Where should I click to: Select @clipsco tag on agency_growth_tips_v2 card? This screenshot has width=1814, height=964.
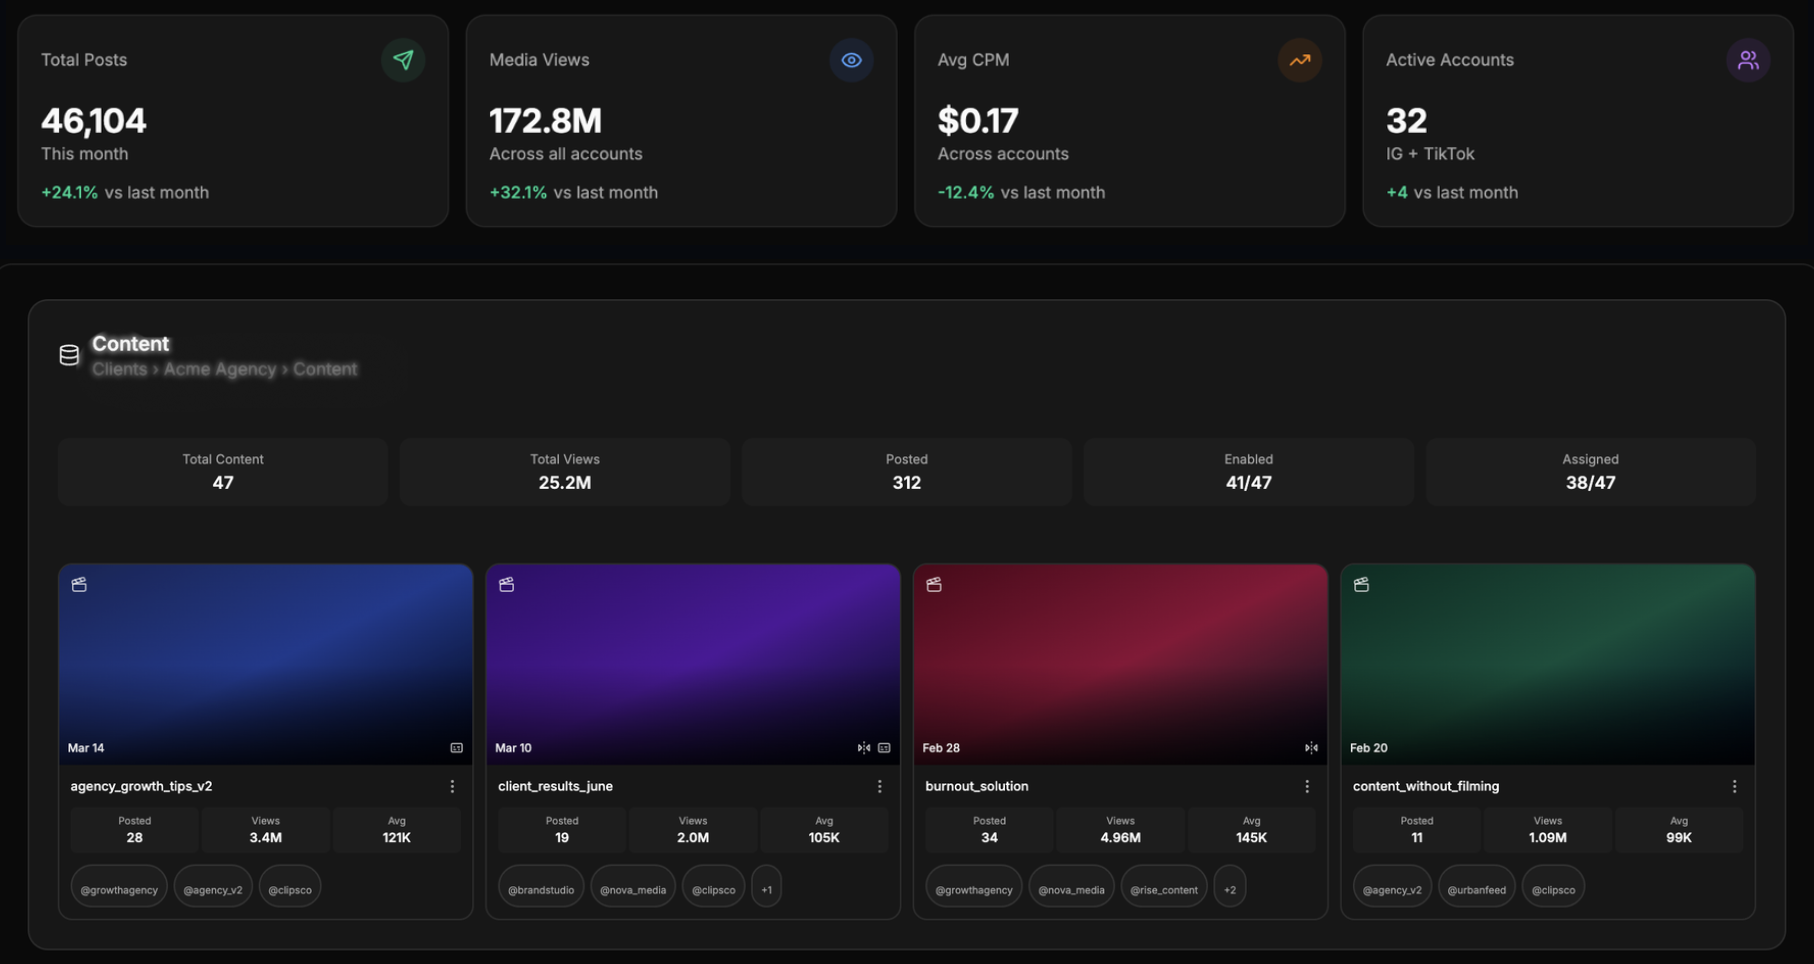tap(290, 888)
